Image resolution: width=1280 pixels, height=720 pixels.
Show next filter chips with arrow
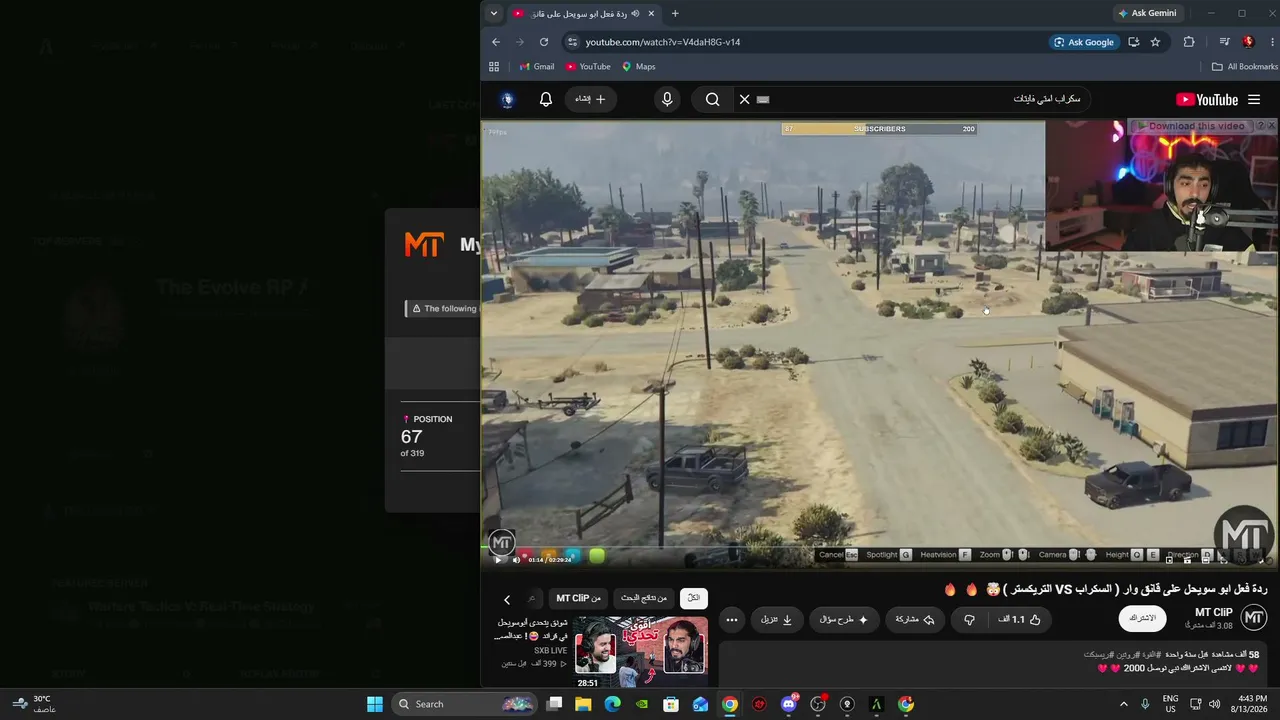pyautogui.click(x=507, y=600)
